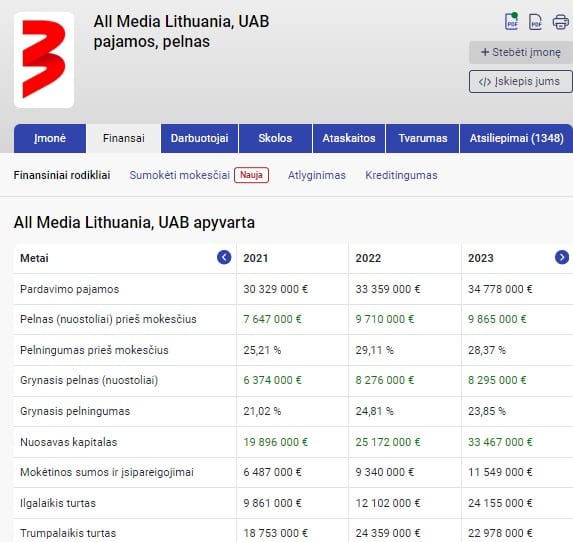Viewport: 573px width, 542px height.
Task: Click value 24 359 000 €
Action: click(x=388, y=533)
